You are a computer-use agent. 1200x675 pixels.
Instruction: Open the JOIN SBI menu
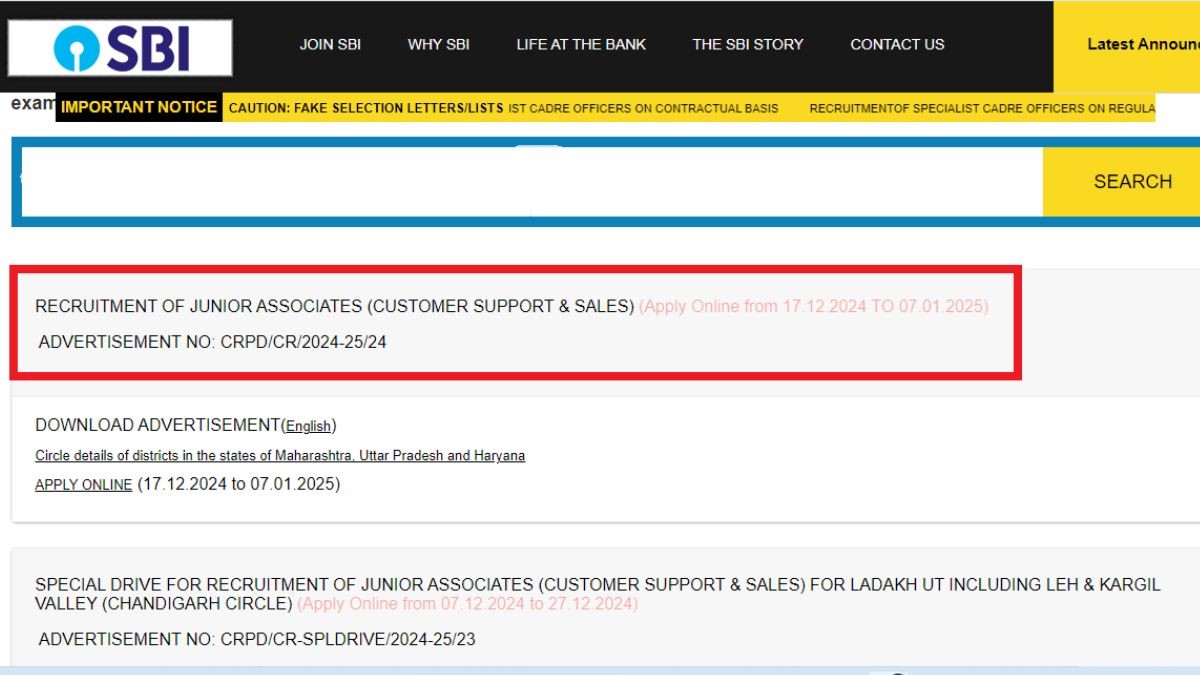[330, 44]
